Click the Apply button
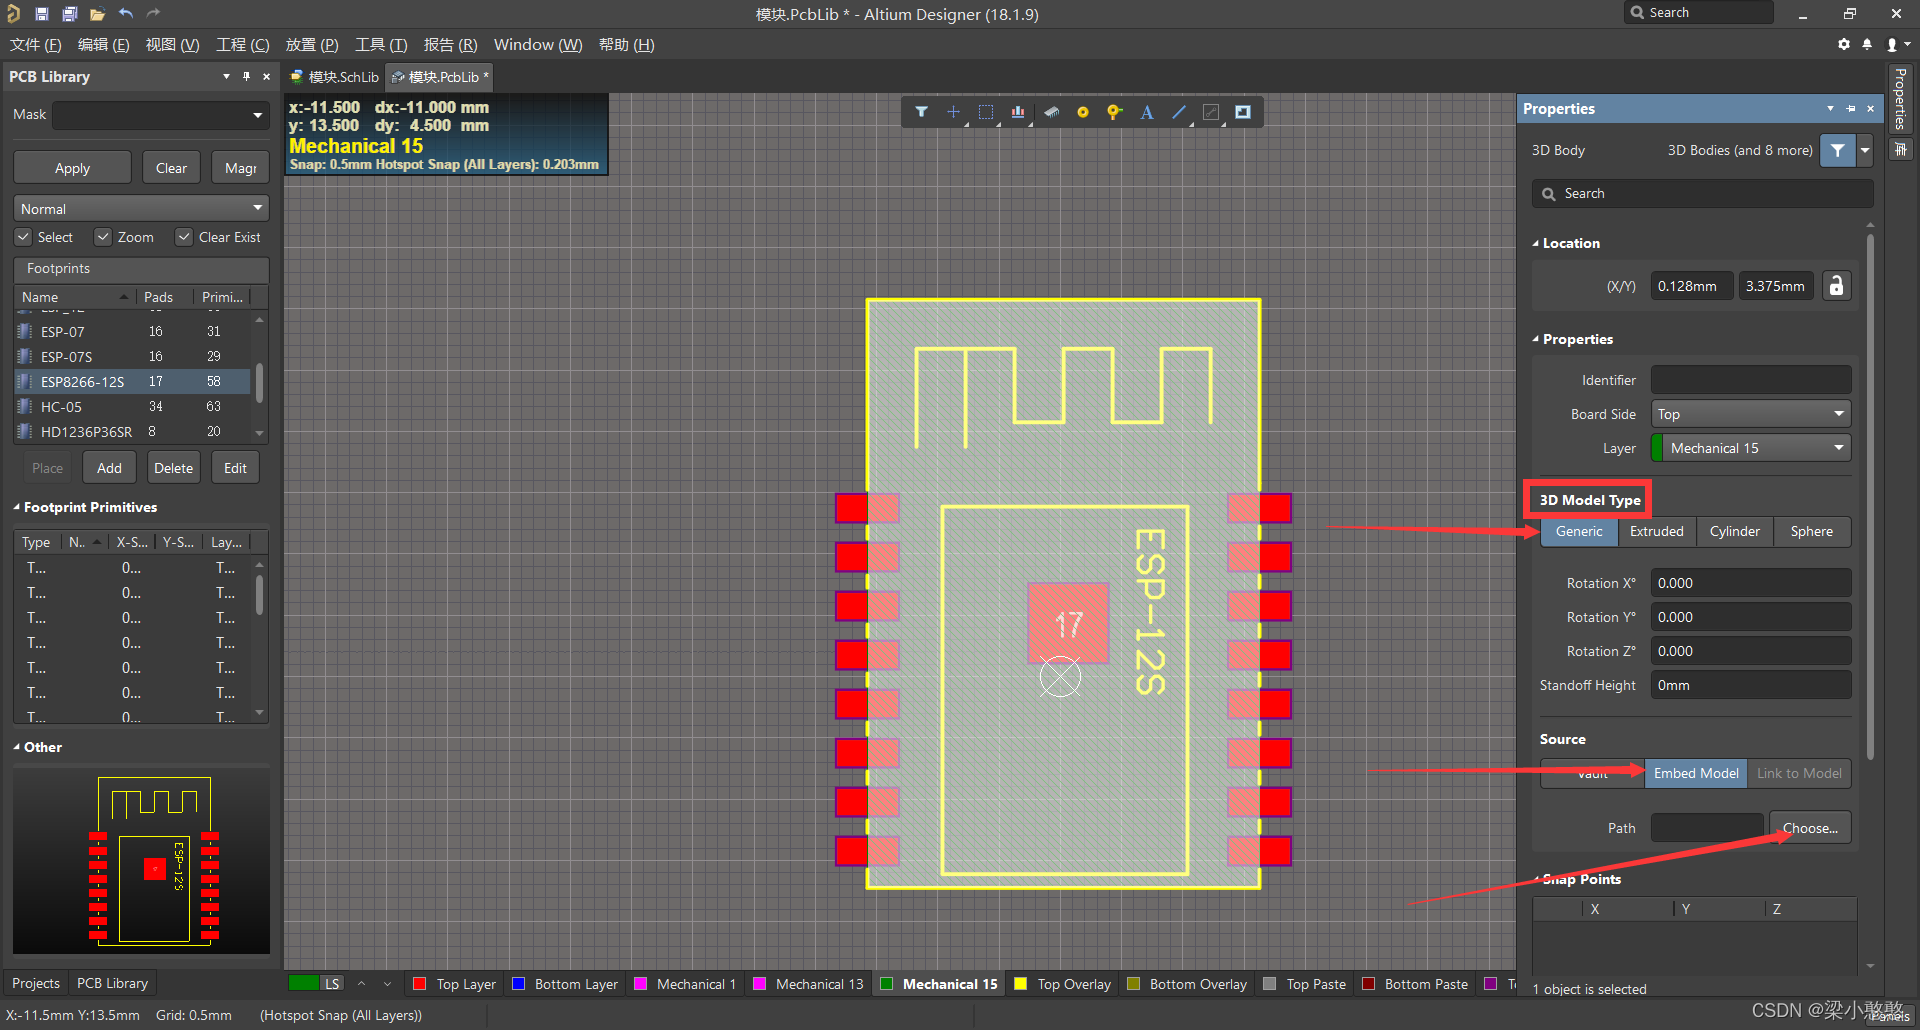This screenshot has width=1920, height=1030. point(72,168)
